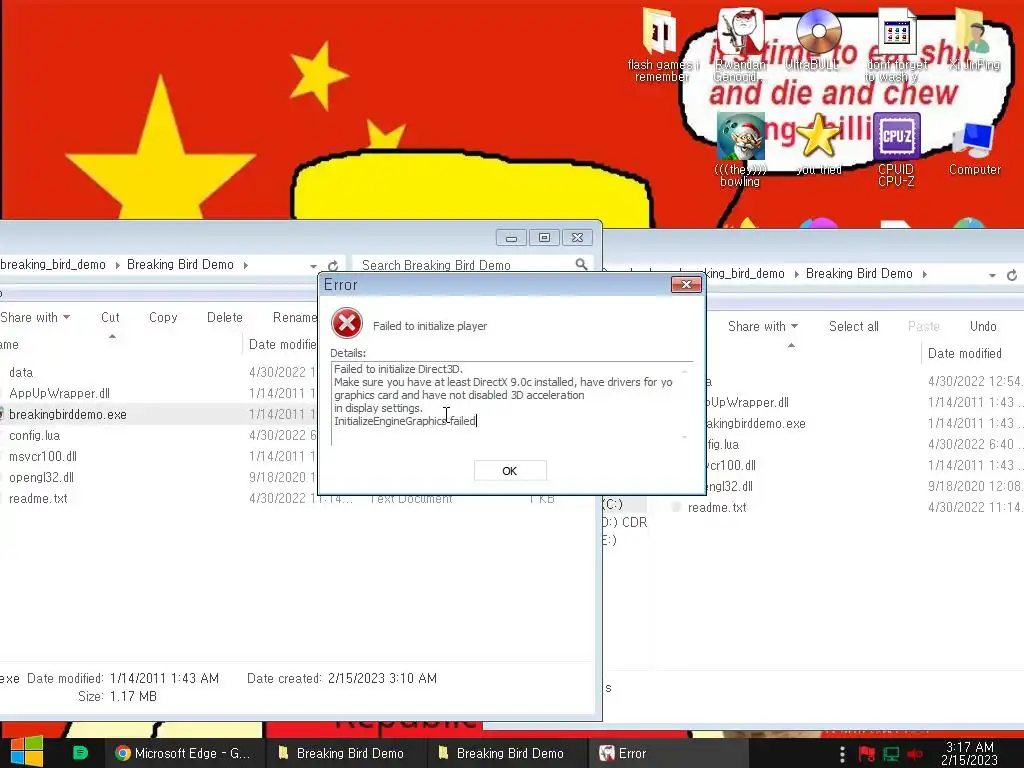Minimize the left Explorer window
This screenshot has width=1024, height=768.
pos(511,238)
